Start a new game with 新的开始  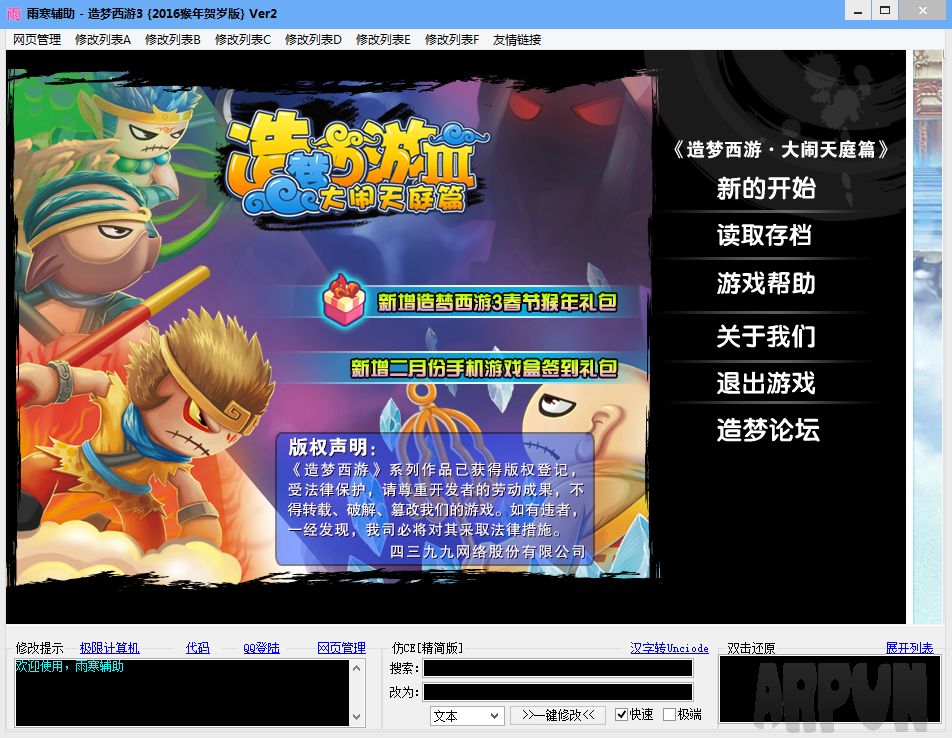click(766, 189)
